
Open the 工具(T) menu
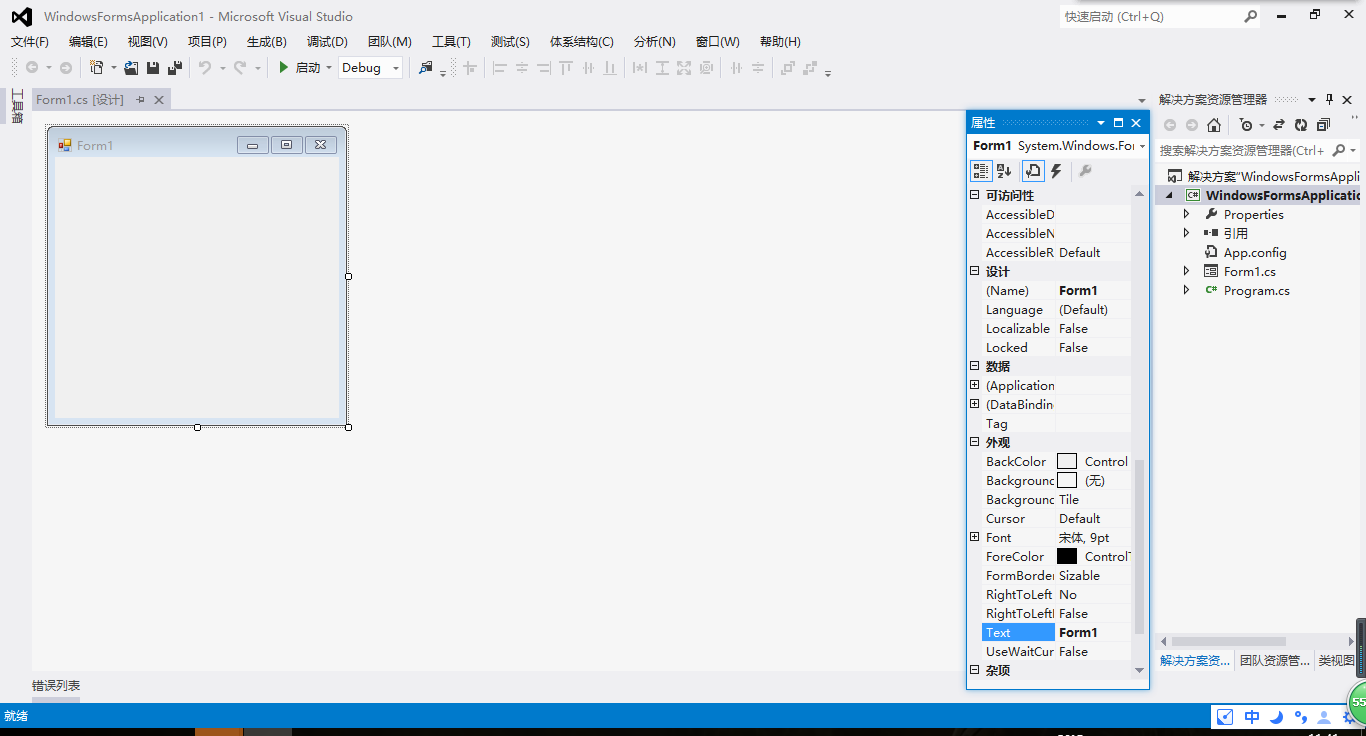451,42
